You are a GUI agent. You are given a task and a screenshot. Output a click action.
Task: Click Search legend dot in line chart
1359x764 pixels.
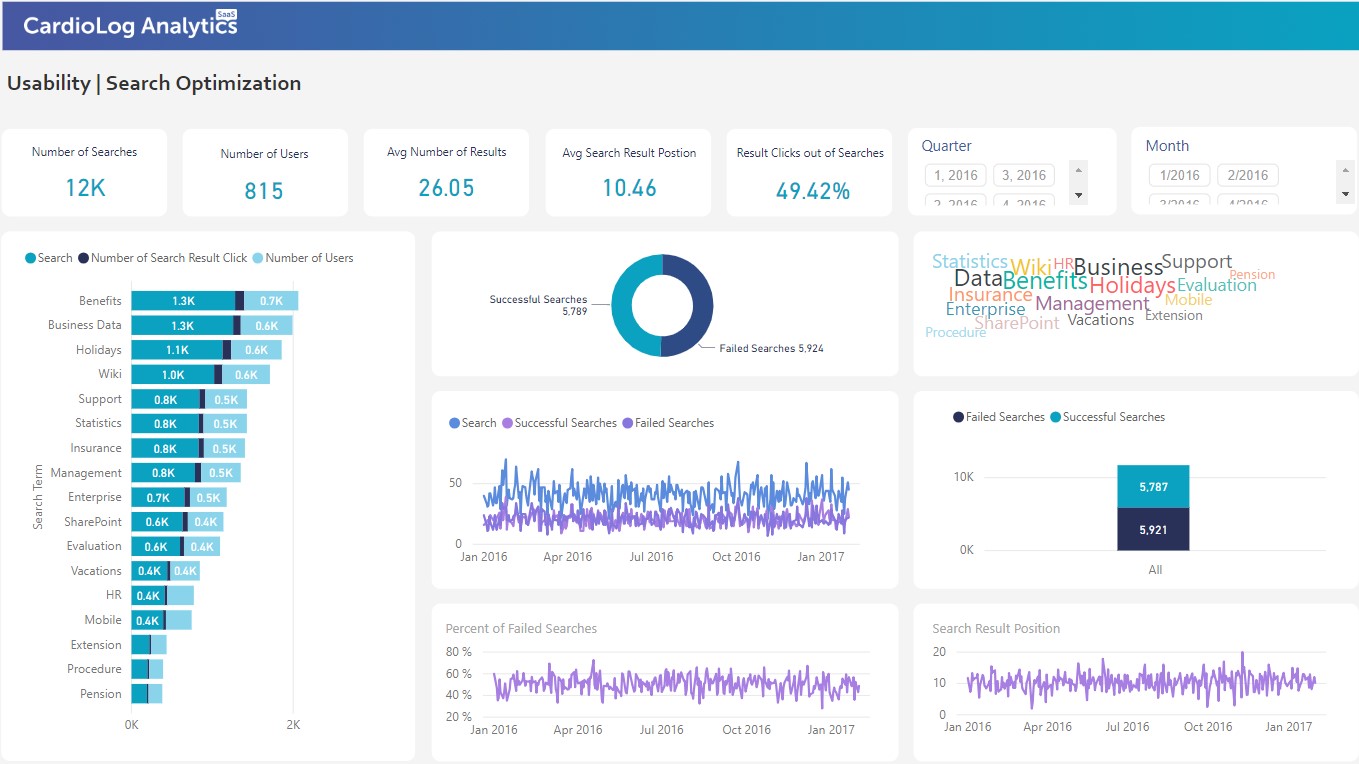coord(455,423)
